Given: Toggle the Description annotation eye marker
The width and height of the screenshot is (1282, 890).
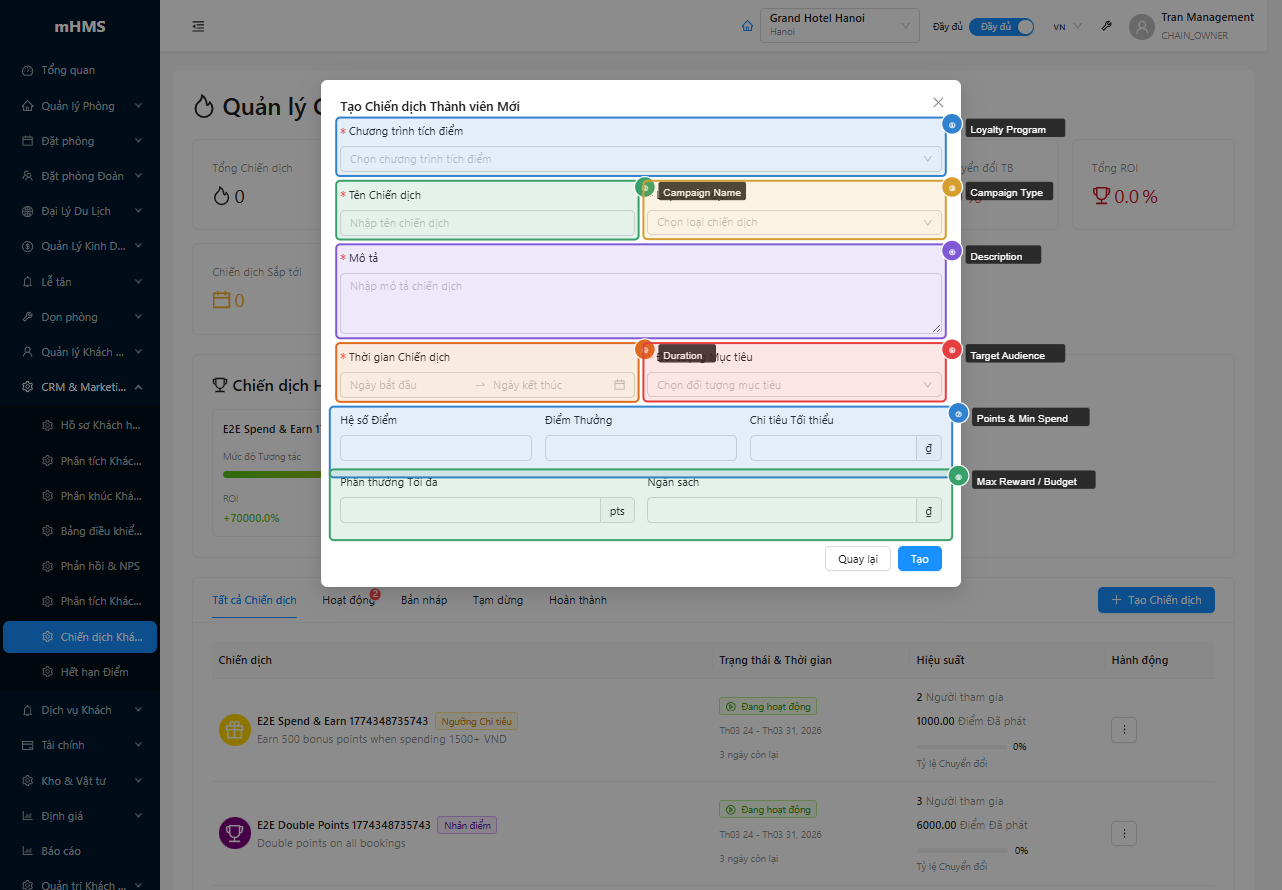Looking at the screenshot, I should tap(952, 252).
